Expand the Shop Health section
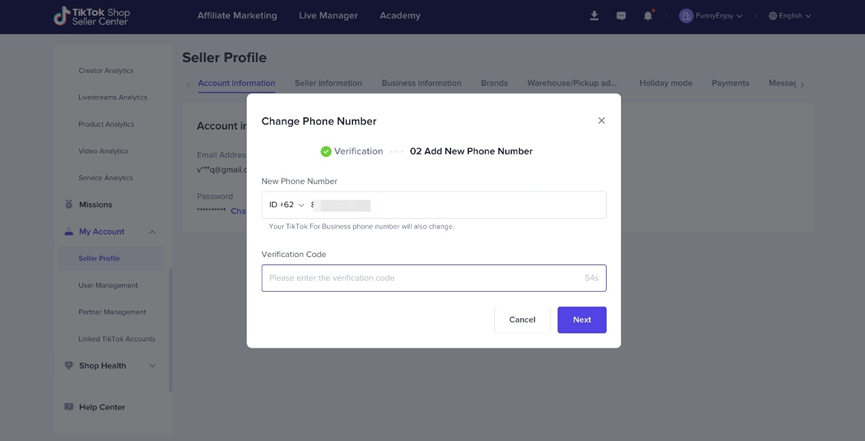 152,366
